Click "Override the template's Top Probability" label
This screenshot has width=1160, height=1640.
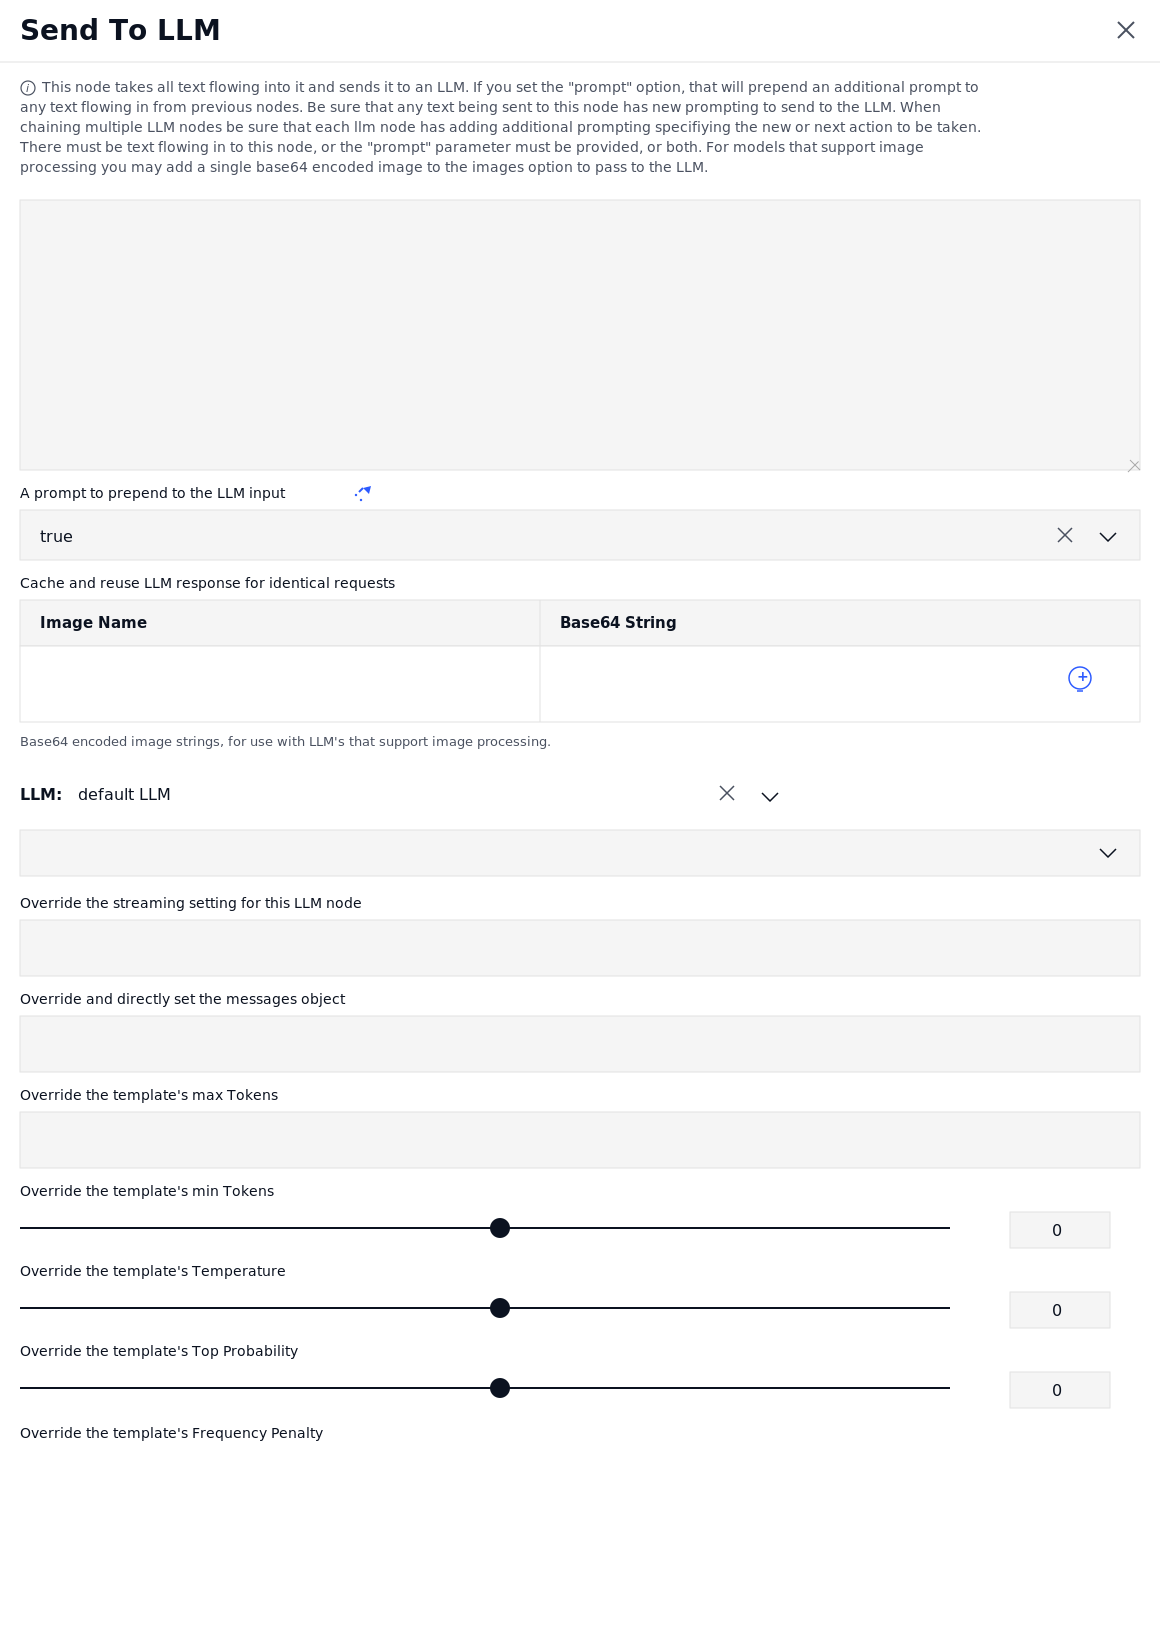tap(159, 1351)
